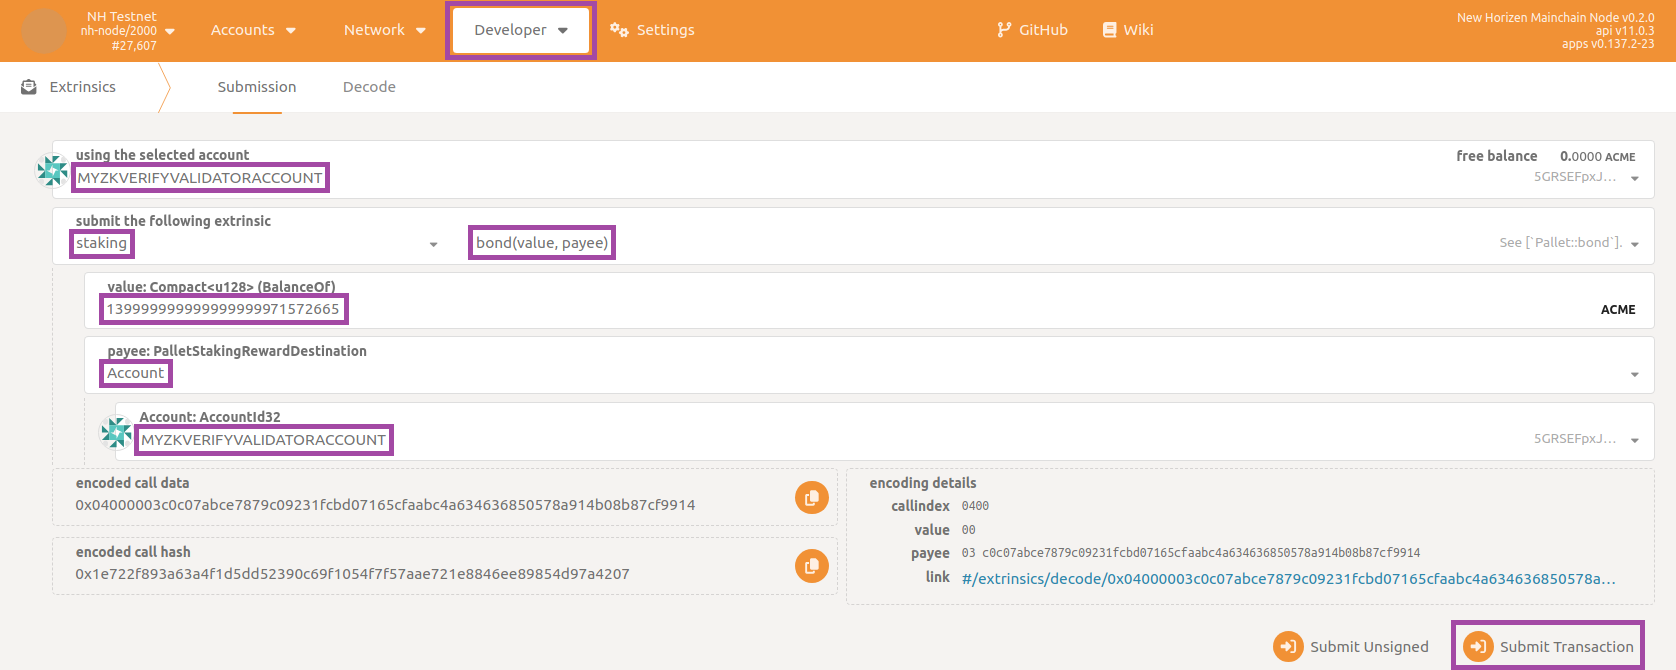This screenshot has height=670, width=1676.
Task: Open the Wiki page
Action: coord(1127,30)
